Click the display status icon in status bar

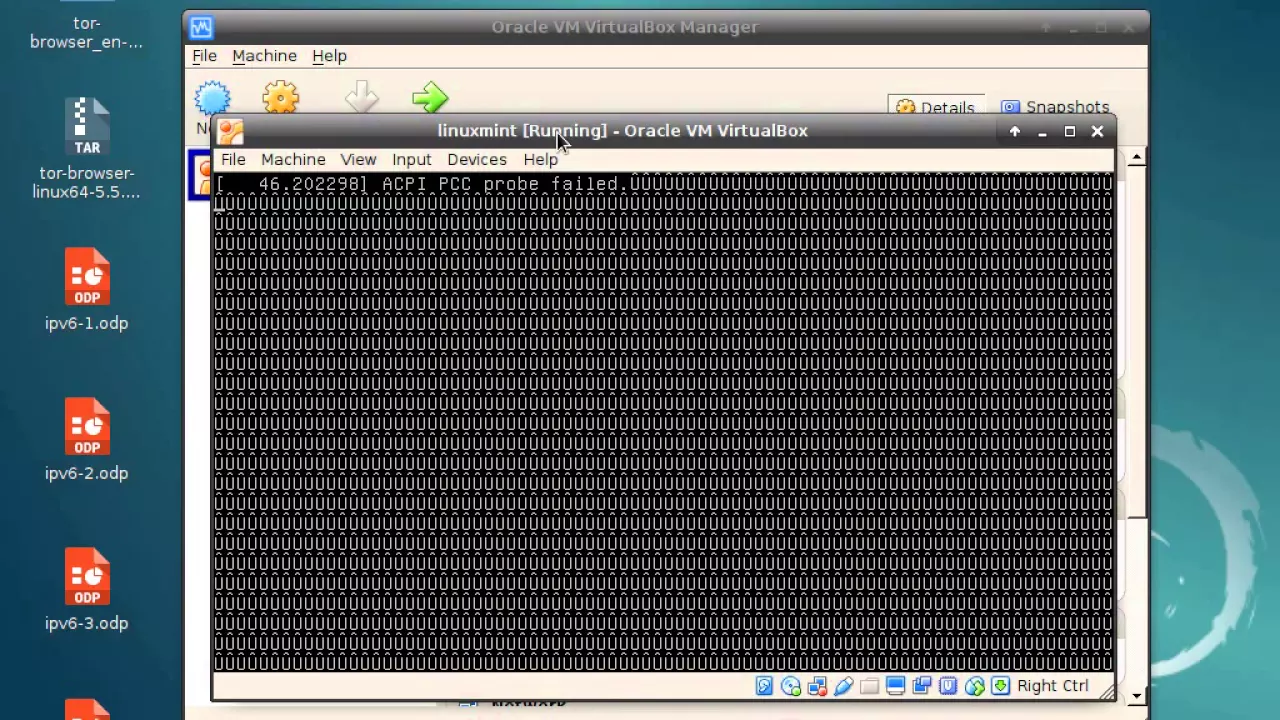[x=895, y=686]
